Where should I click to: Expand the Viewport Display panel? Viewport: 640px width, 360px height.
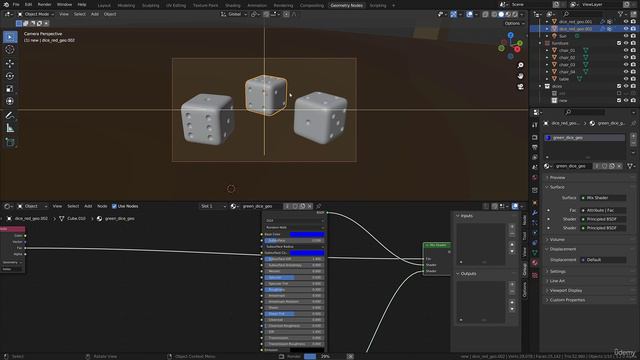coord(565,291)
